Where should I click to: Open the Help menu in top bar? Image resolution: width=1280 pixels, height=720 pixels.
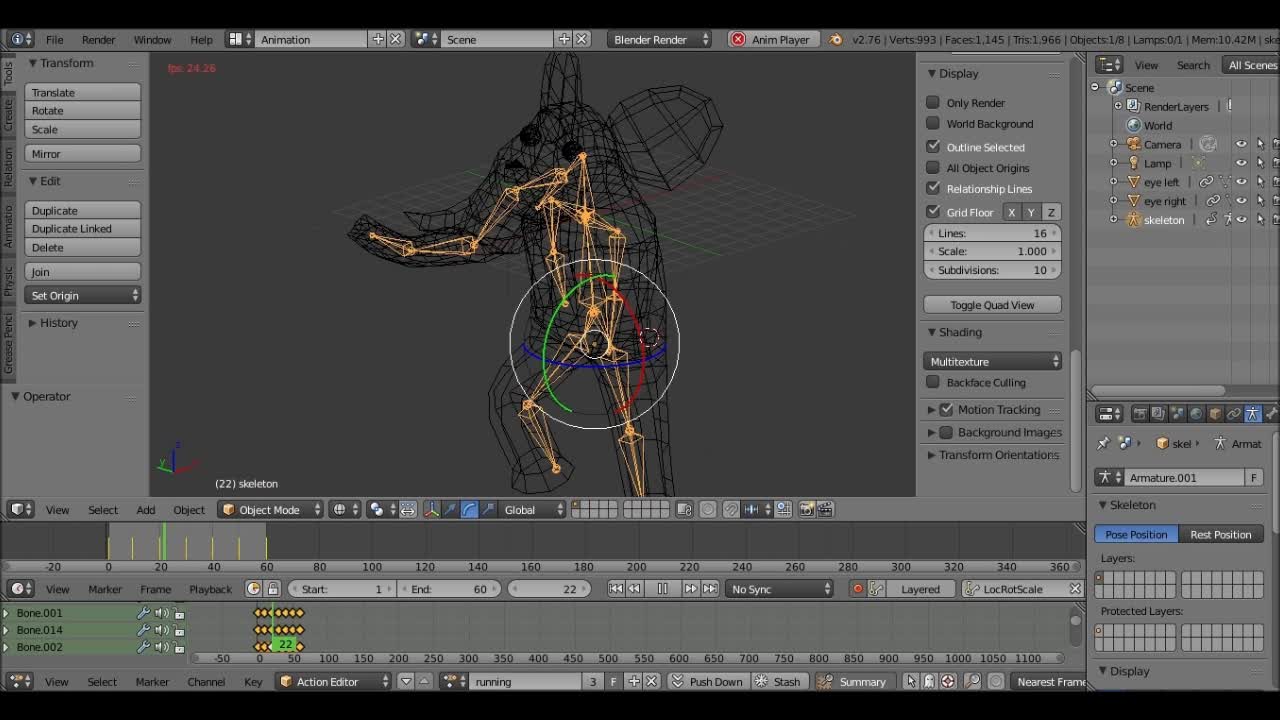pos(201,40)
